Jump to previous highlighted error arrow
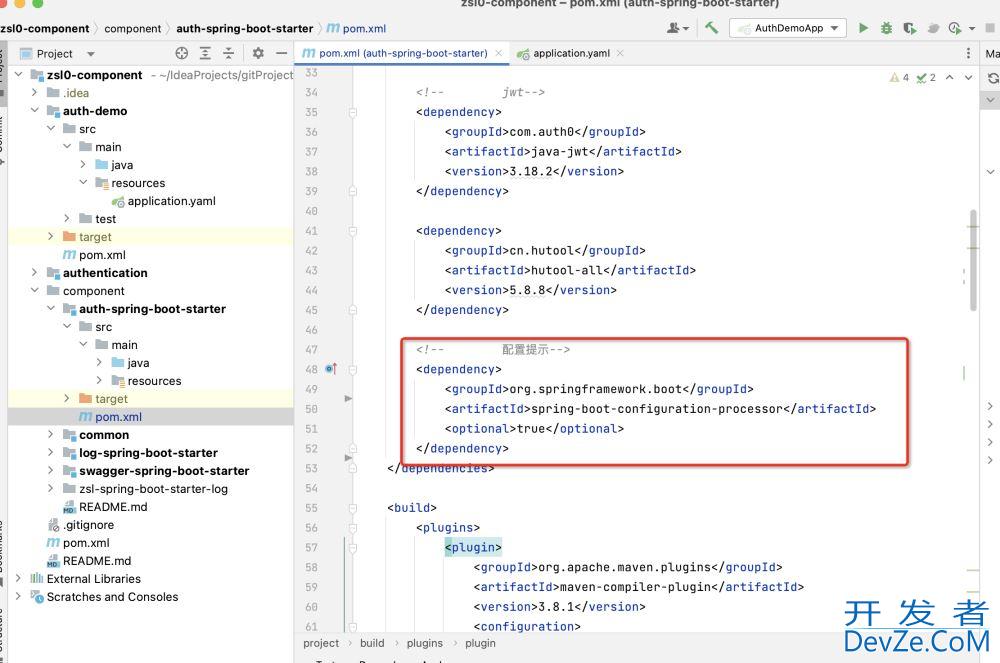This screenshot has width=1000, height=663. click(x=950, y=77)
